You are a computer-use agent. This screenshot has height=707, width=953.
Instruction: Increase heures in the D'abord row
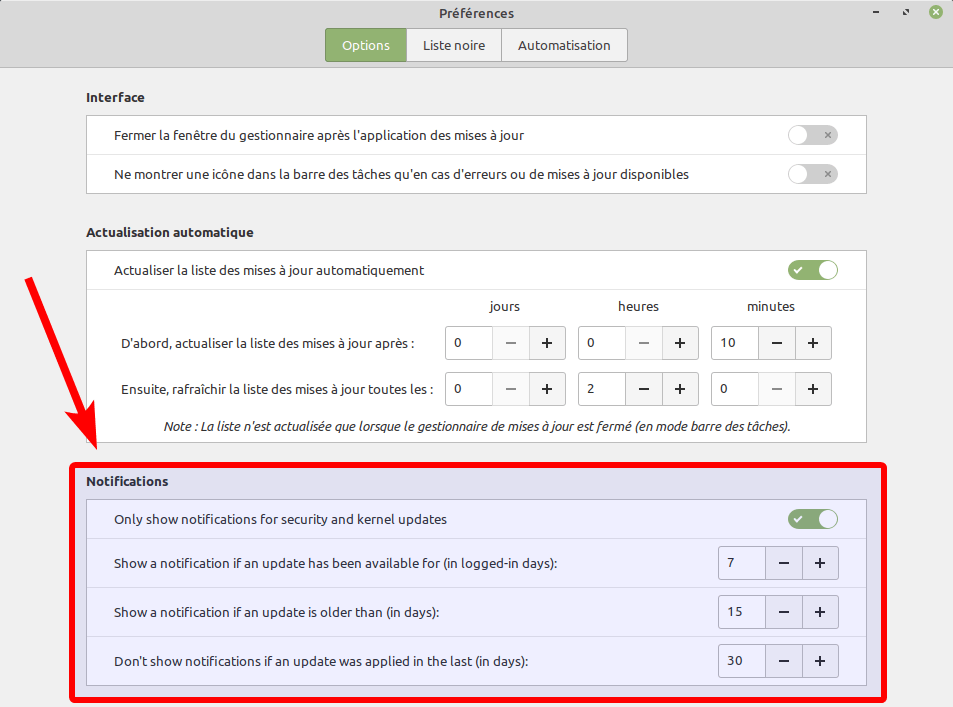680,343
